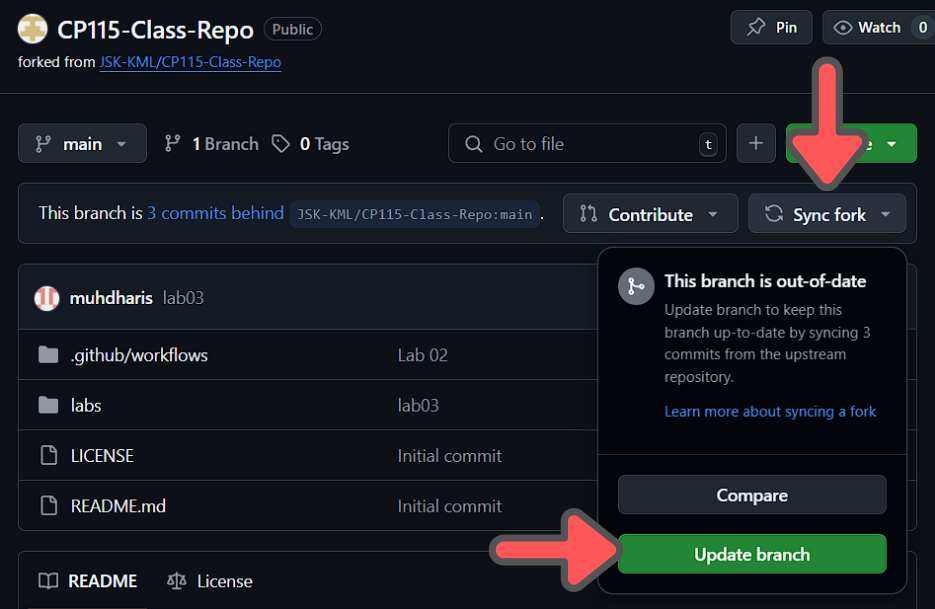Click the CP115-Class-Repo repository title
Viewport: 935px width, 609px height.
(155, 30)
